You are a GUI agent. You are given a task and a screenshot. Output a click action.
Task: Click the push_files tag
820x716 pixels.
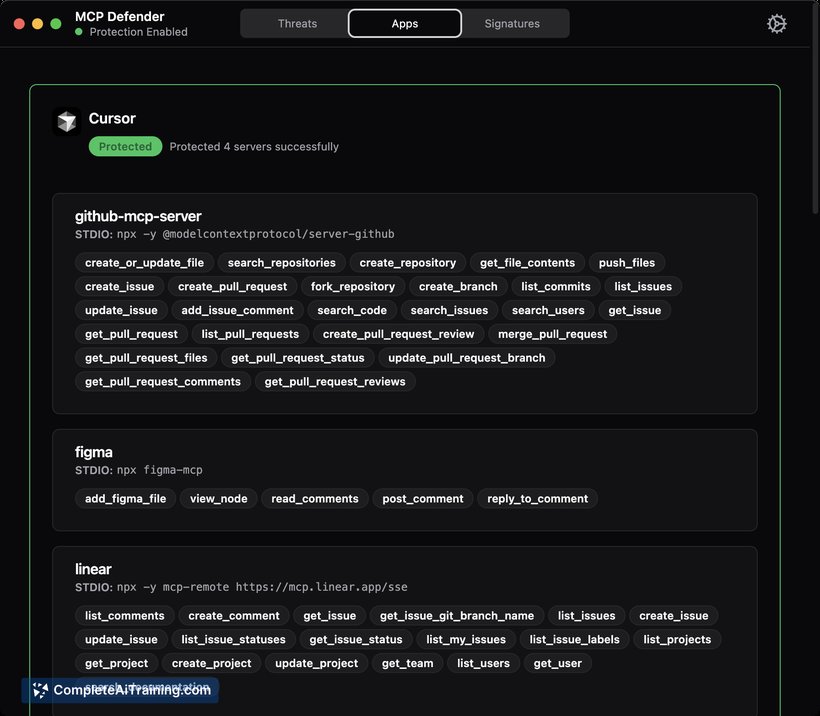[627, 263]
